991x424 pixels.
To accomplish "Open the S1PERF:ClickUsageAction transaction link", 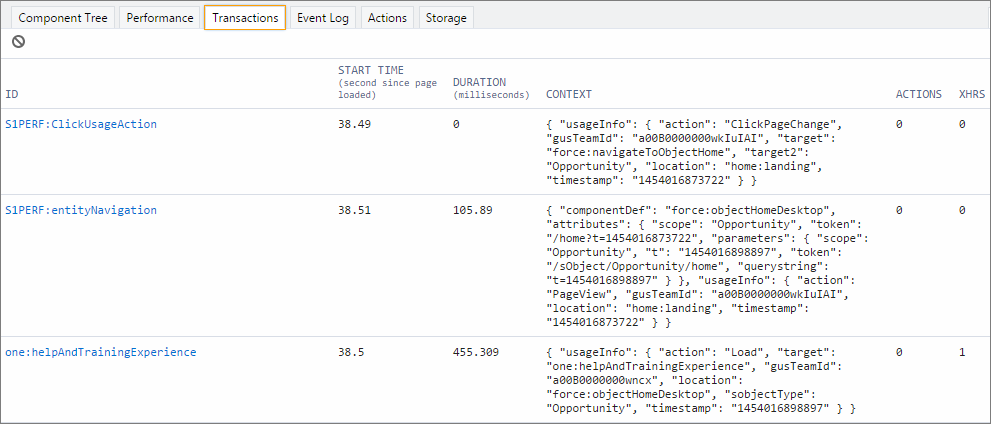I will (x=81, y=124).
